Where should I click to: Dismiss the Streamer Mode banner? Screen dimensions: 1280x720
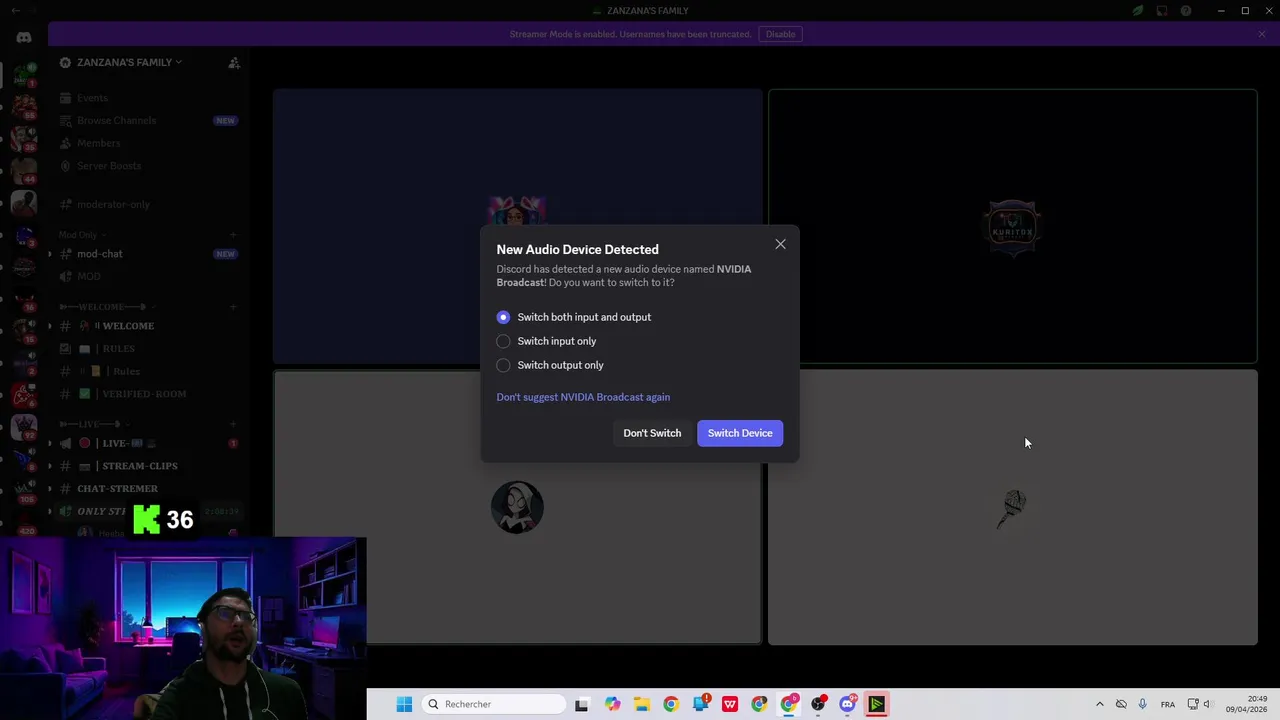coord(1262,34)
